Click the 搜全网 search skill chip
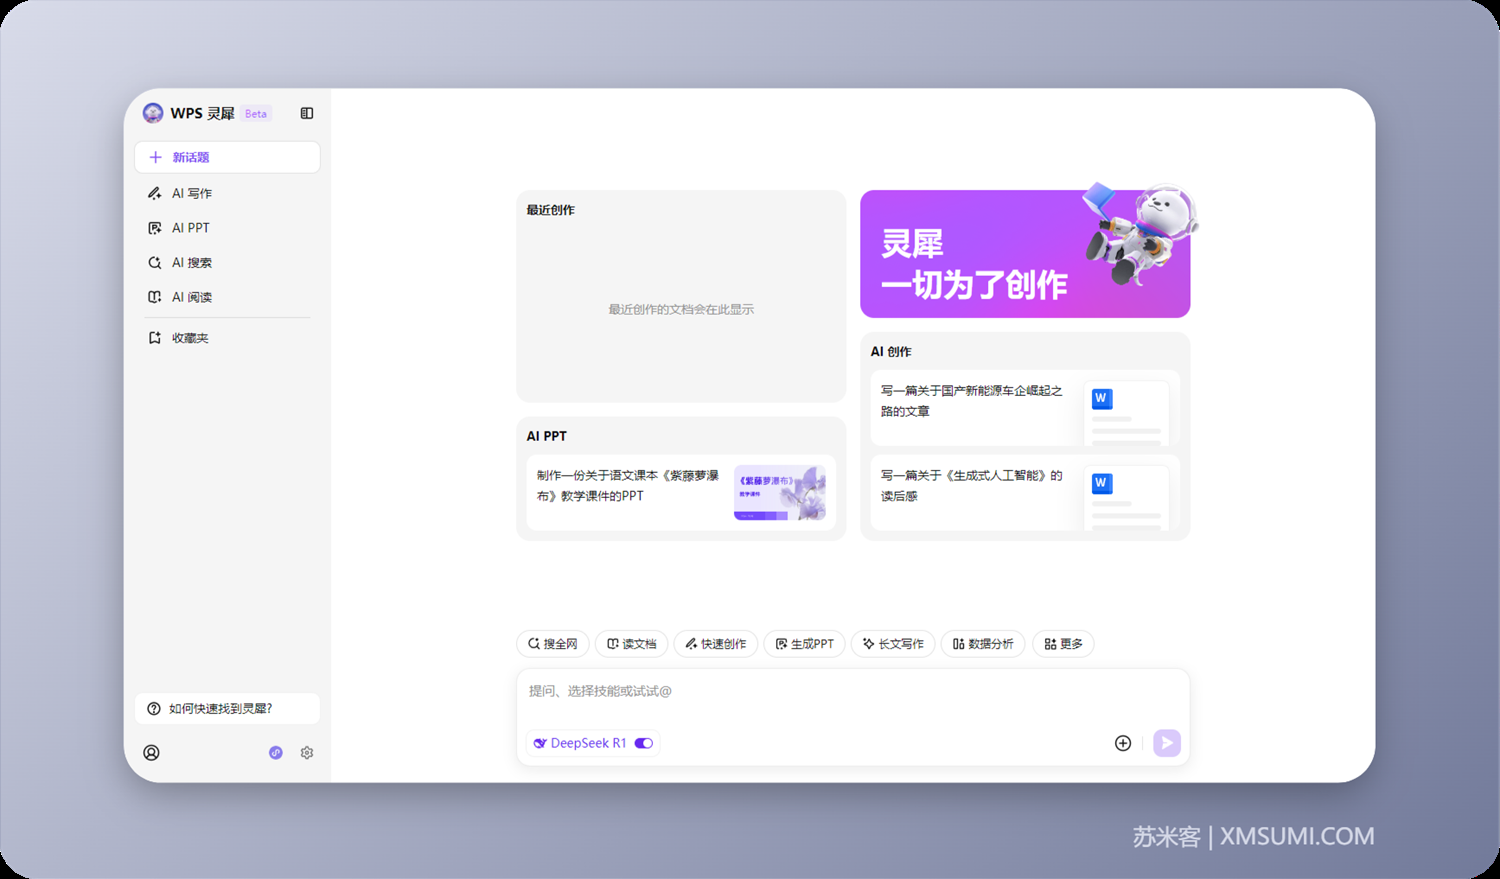 point(552,643)
